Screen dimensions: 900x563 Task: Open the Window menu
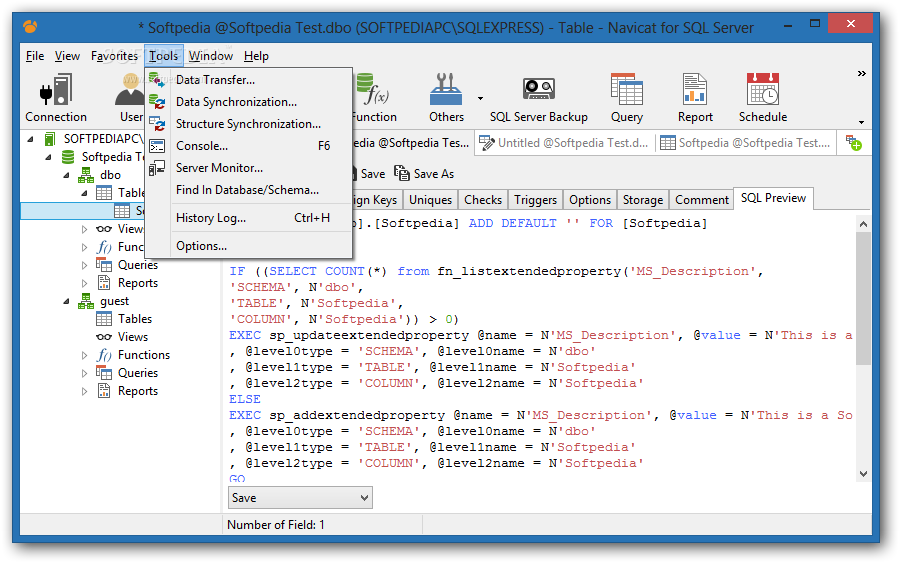pyautogui.click(x=211, y=56)
